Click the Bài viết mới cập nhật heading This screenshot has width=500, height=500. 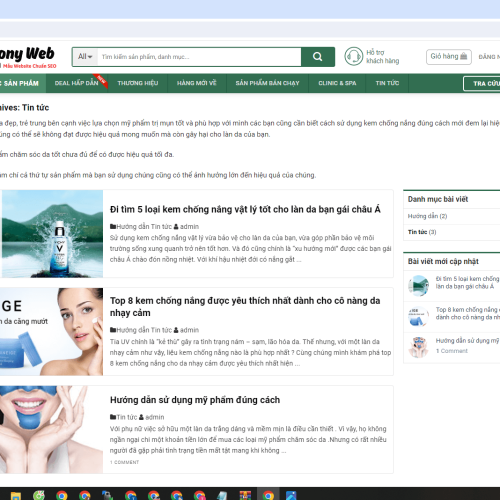tap(443, 262)
